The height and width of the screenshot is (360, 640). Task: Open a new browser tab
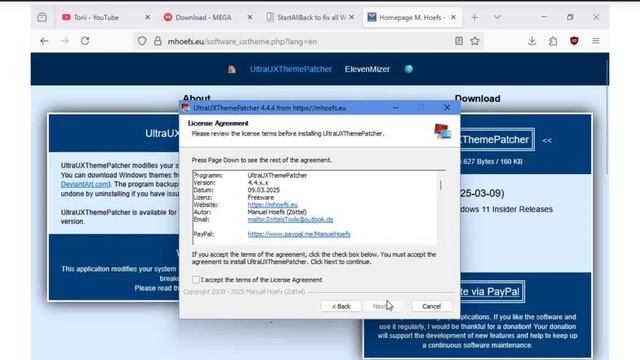474,18
